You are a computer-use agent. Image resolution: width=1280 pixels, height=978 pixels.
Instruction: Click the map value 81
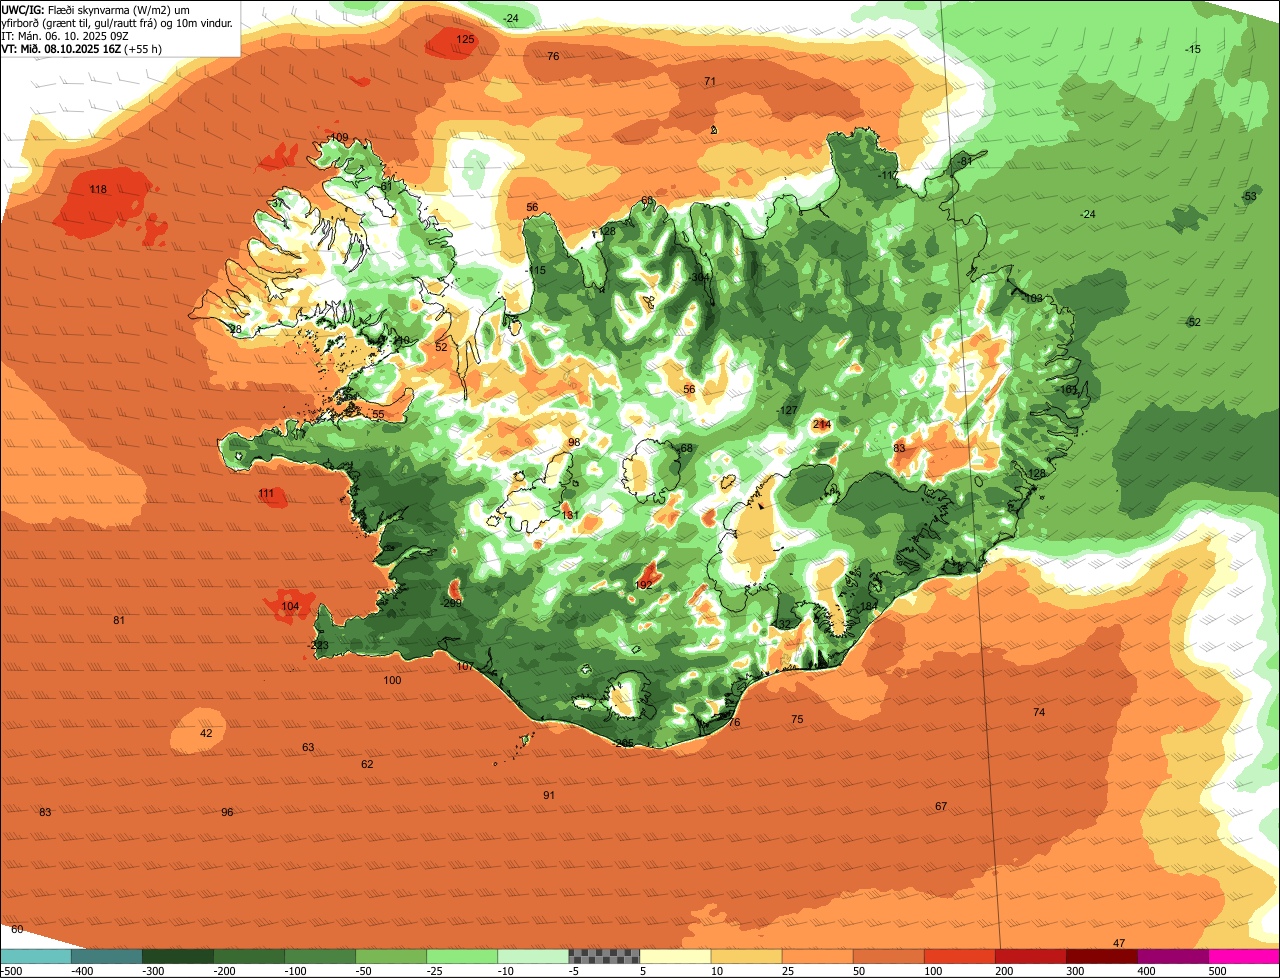click(119, 620)
